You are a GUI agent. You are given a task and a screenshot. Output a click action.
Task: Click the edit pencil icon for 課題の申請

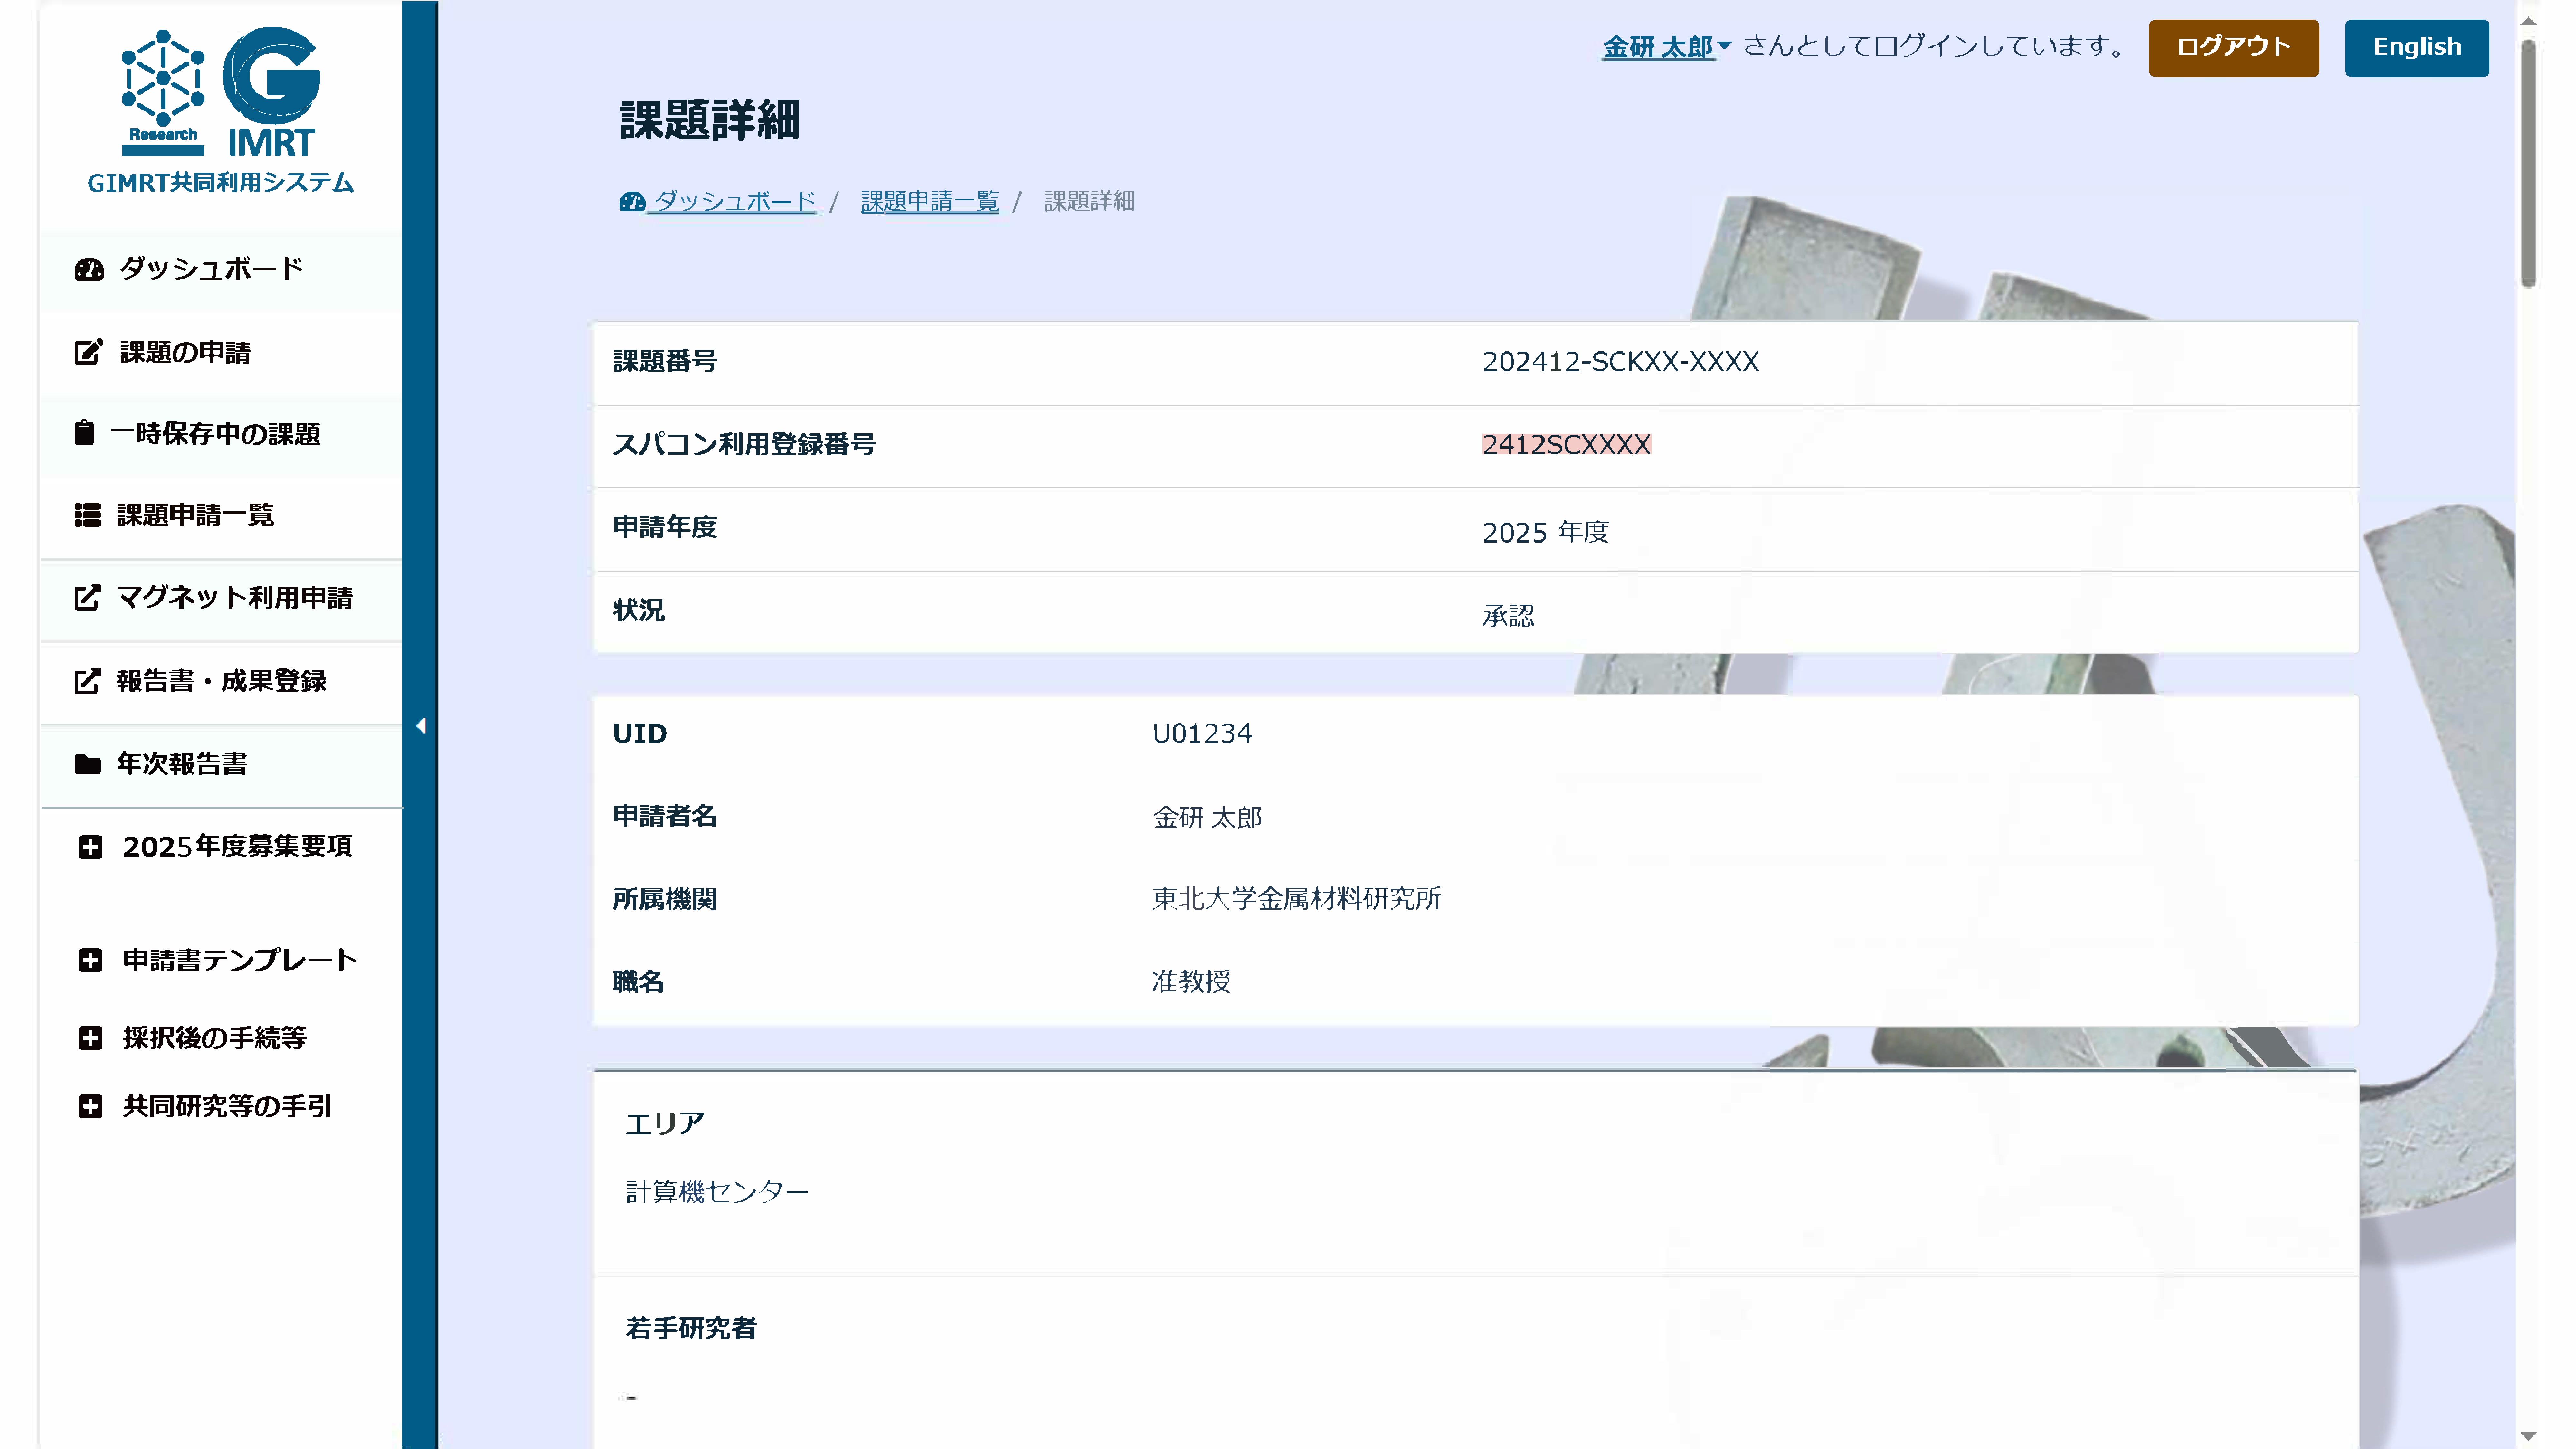pyautogui.click(x=88, y=352)
